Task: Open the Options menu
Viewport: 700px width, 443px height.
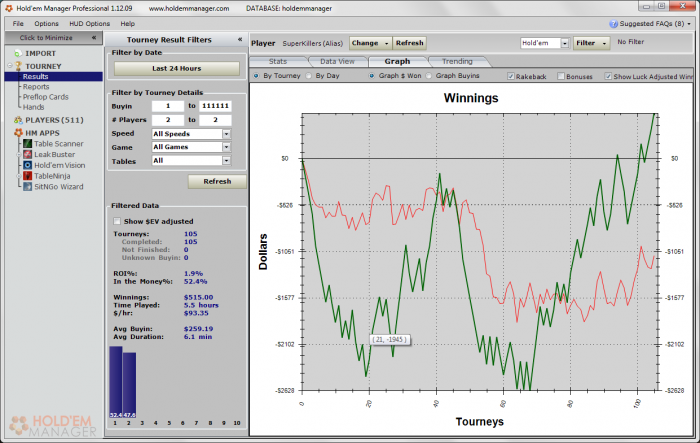Action: click(46, 24)
